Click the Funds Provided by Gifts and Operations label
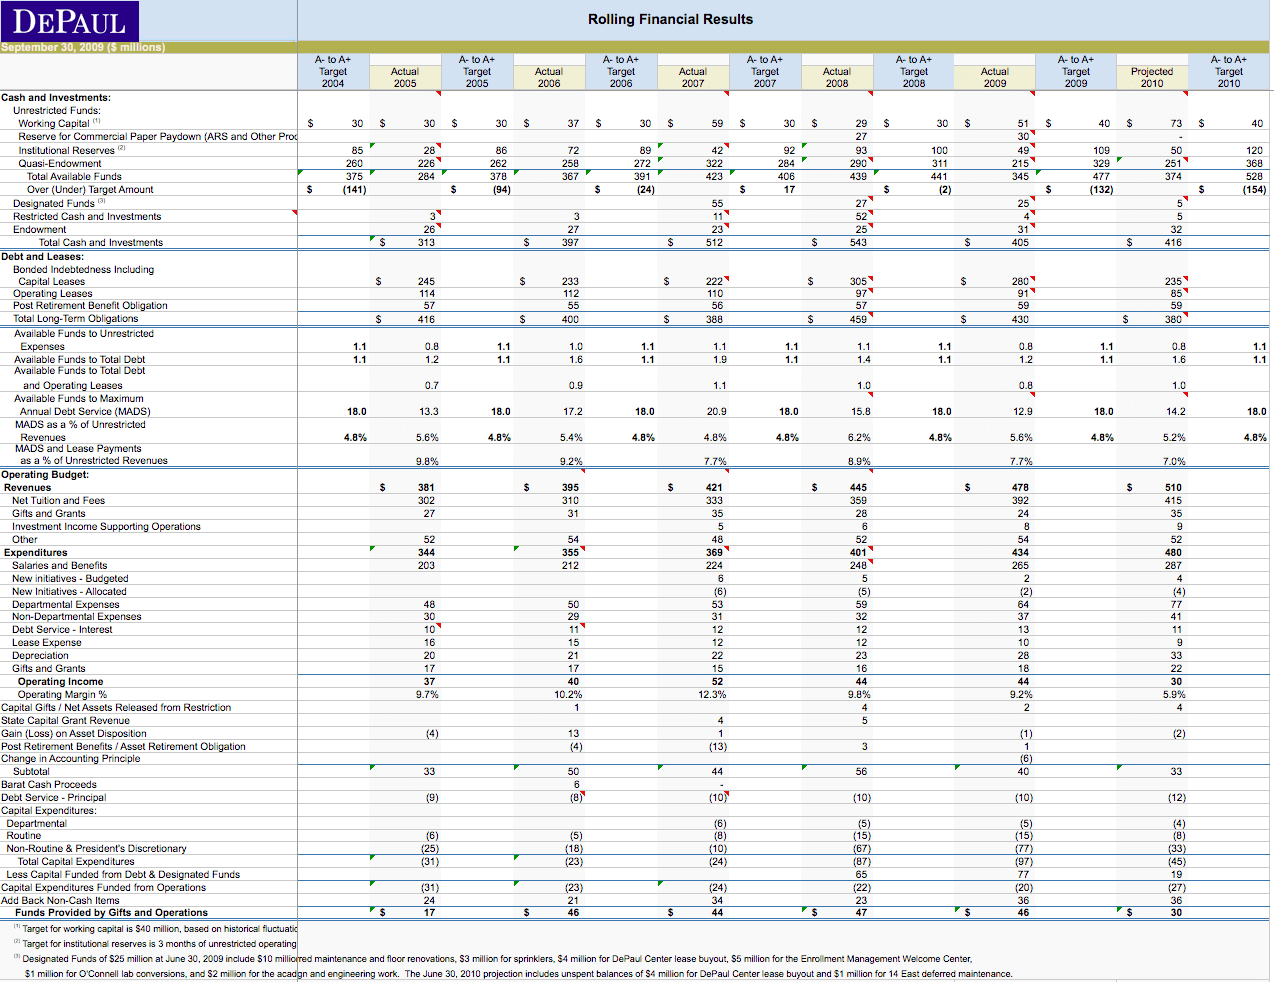1274x982 pixels. pos(111,912)
